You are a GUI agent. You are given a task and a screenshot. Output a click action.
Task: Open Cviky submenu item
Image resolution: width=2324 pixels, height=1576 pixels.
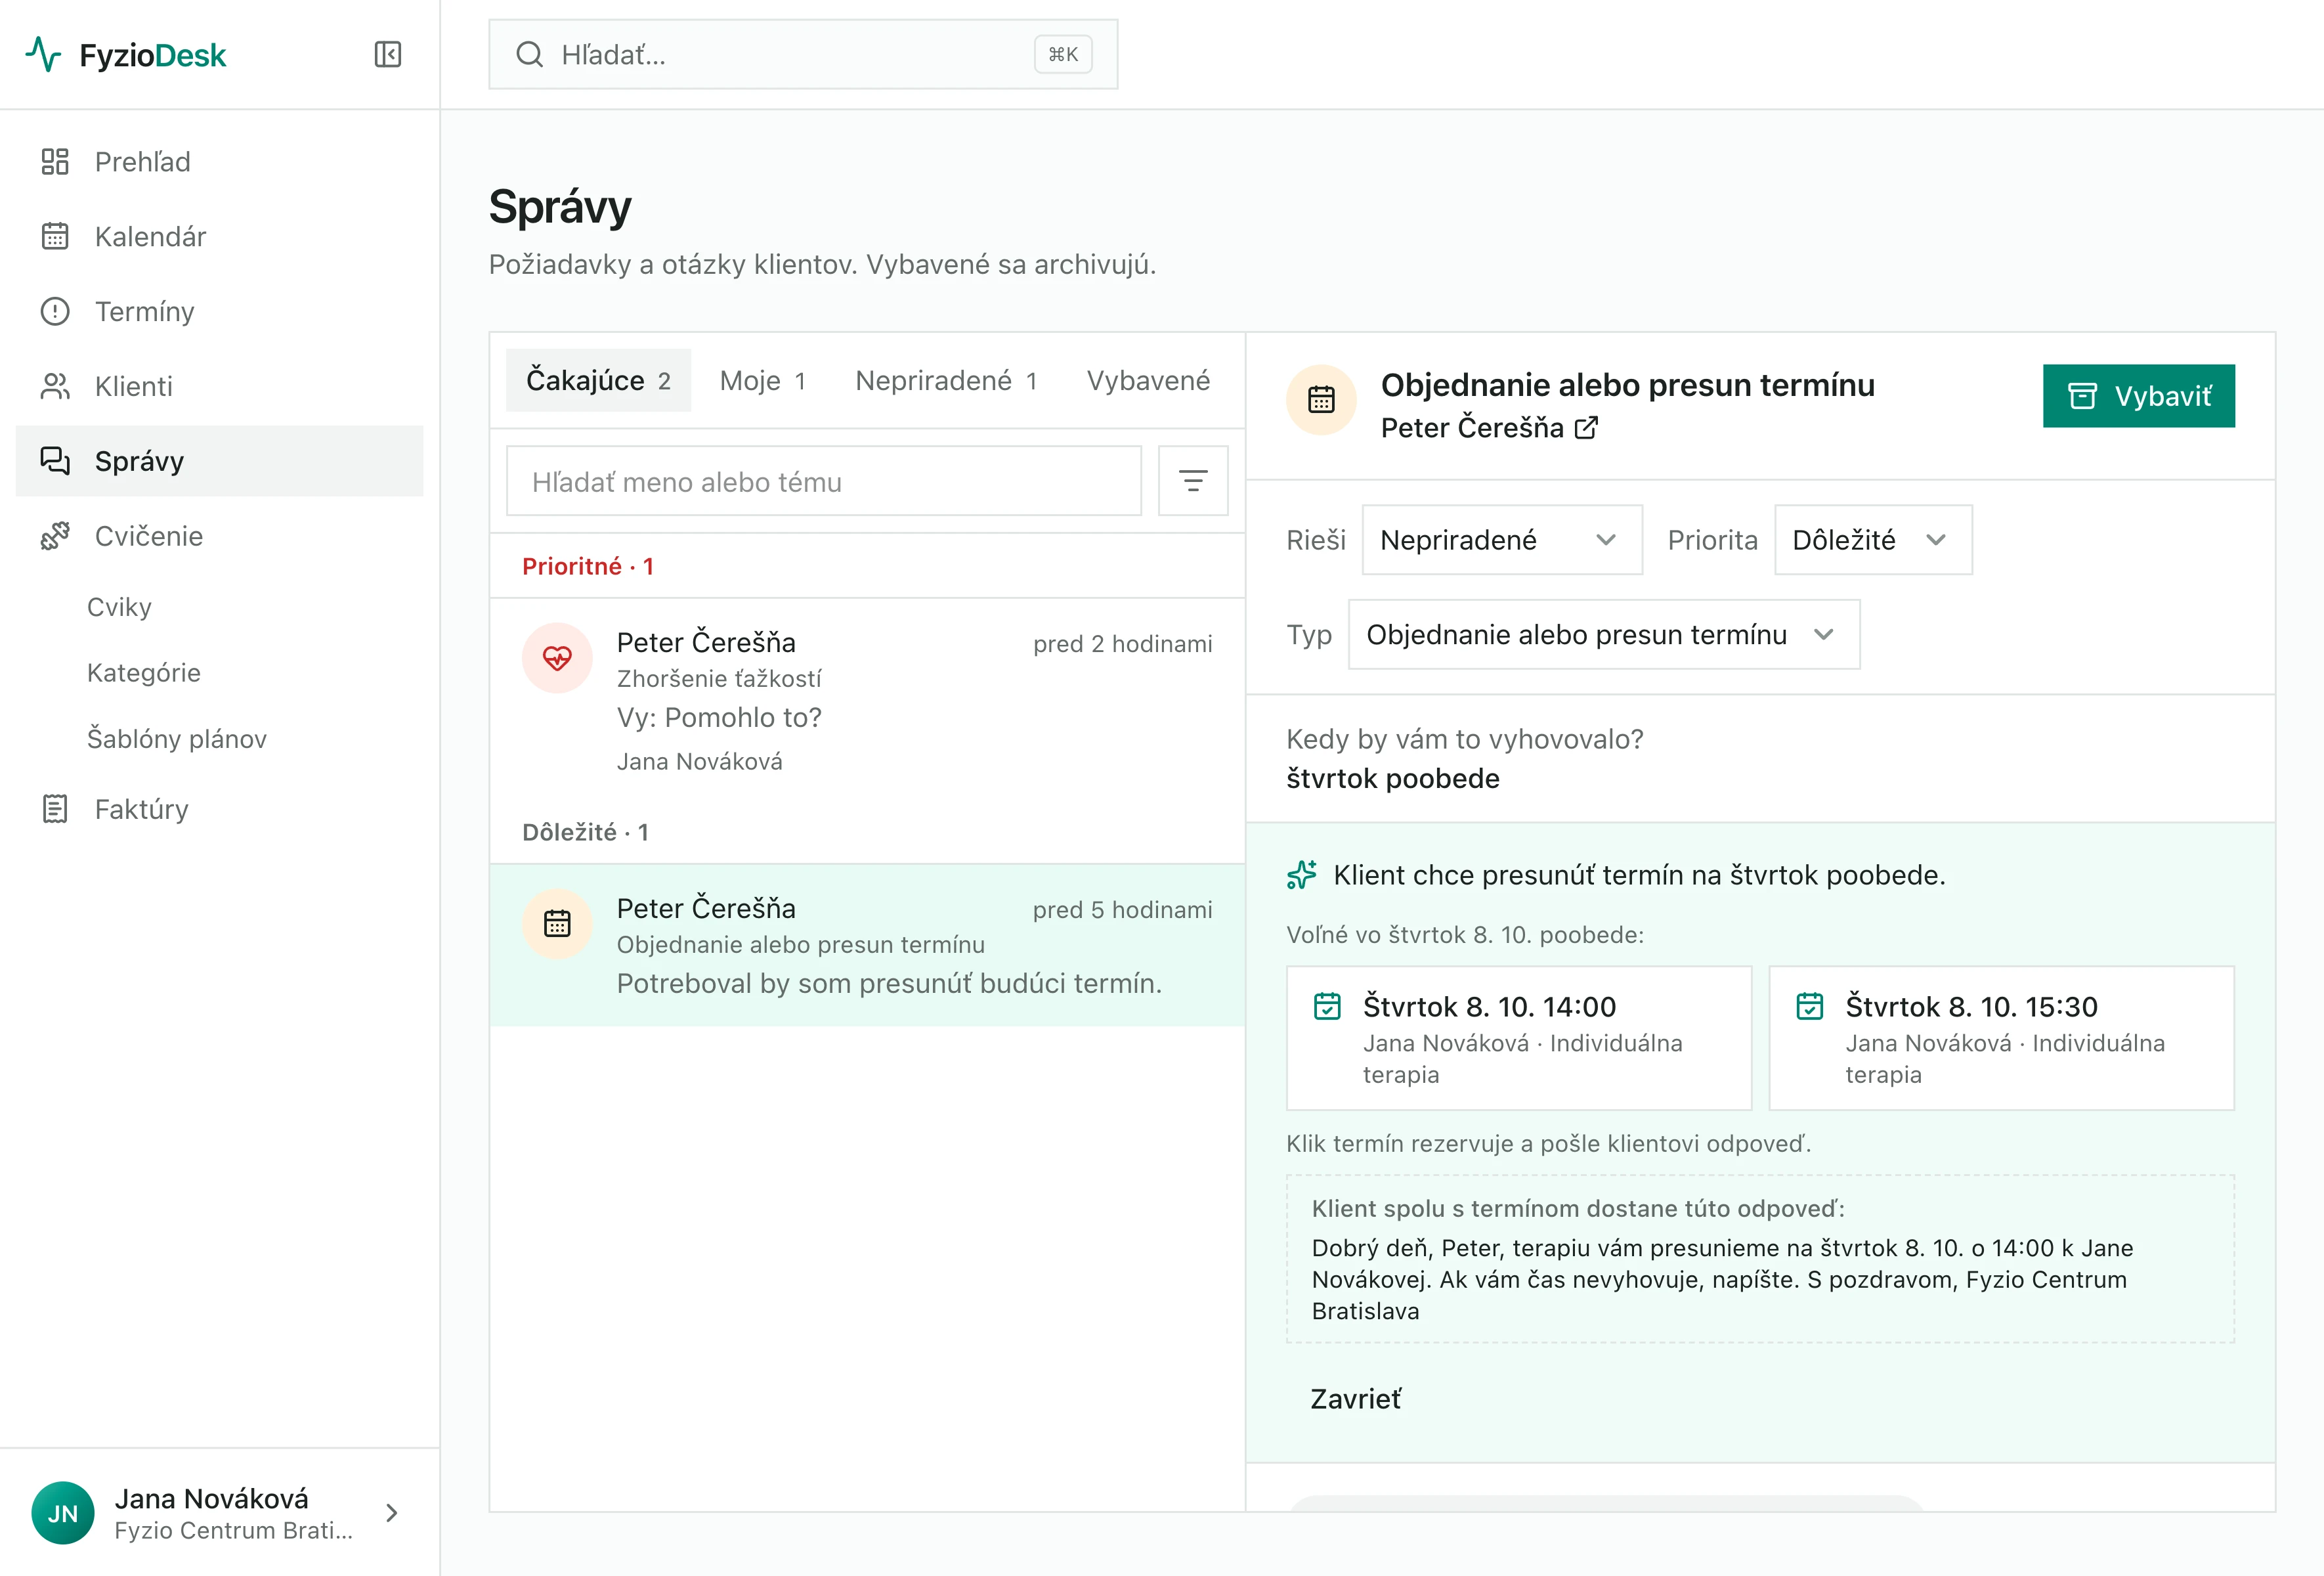[x=119, y=607]
